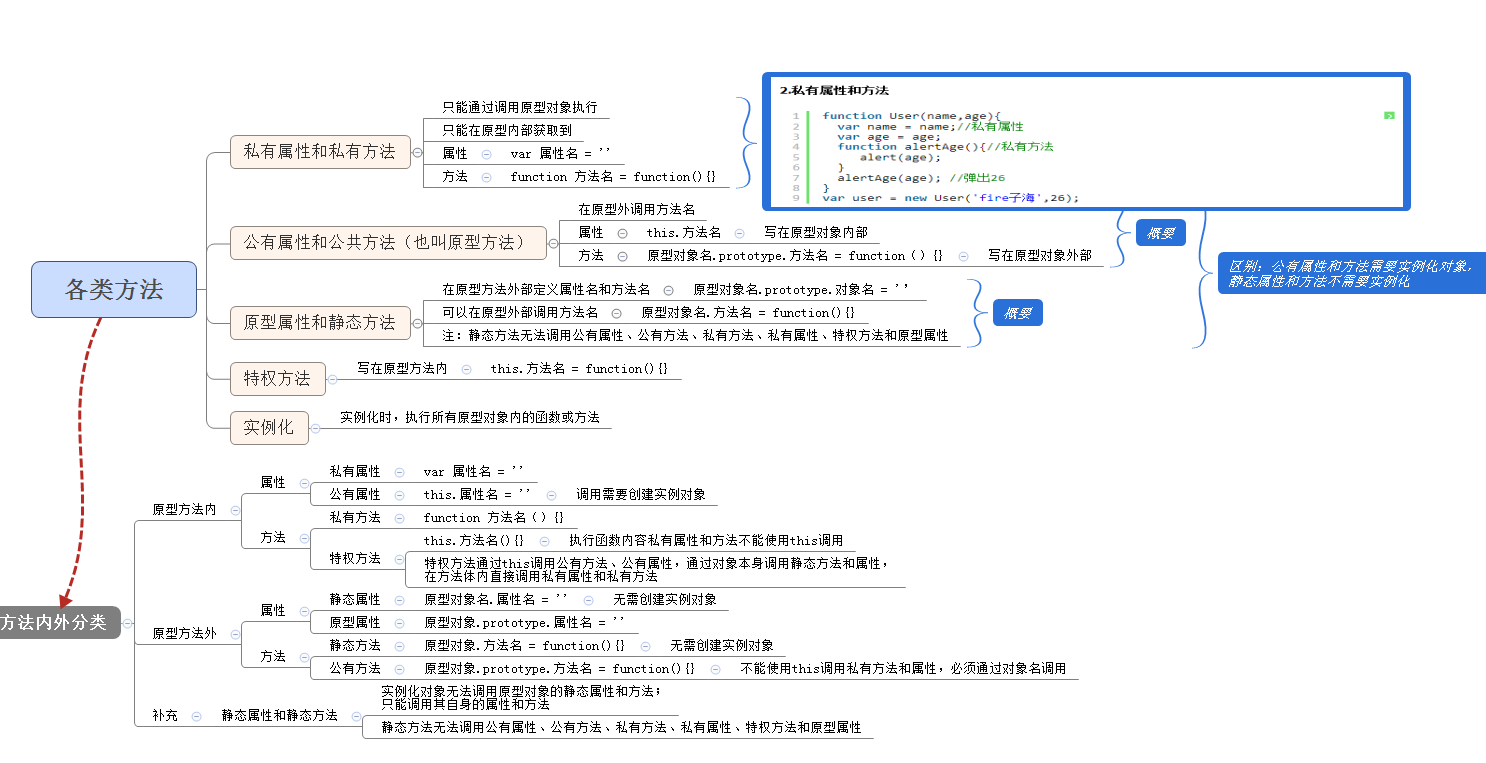Screen dimensions: 1486x763
Task: Select the text 只能通过调用原型对象执行
Action: click(520, 107)
